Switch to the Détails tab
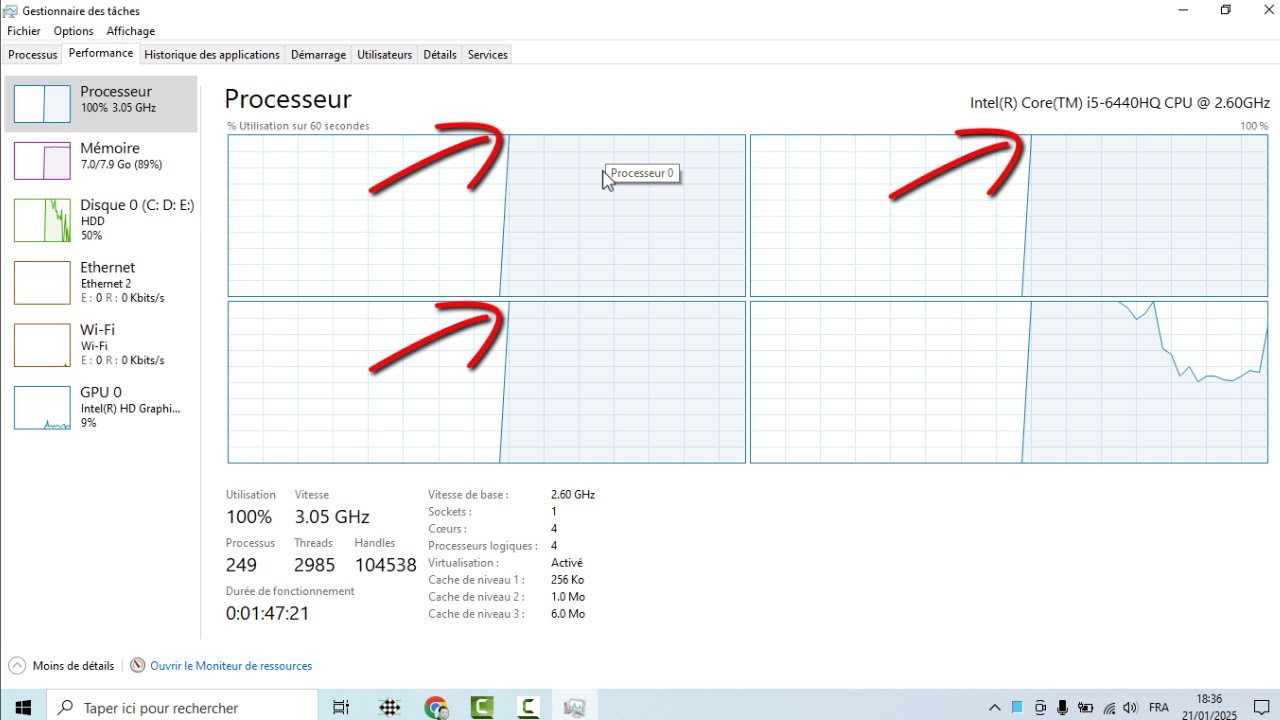Image resolution: width=1280 pixels, height=720 pixels. tap(440, 55)
